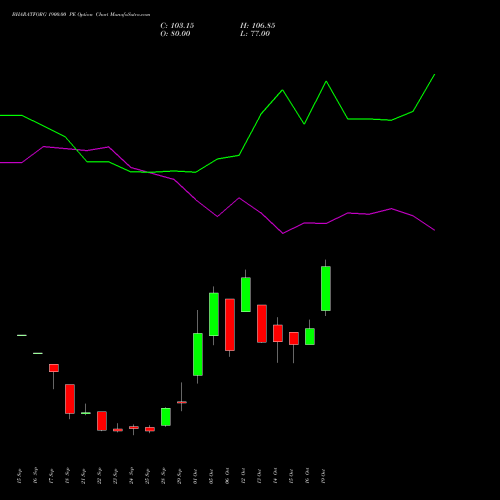Click the low value 'L: 77.00'
This screenshot has width=500, height=500.
point(255,34)
